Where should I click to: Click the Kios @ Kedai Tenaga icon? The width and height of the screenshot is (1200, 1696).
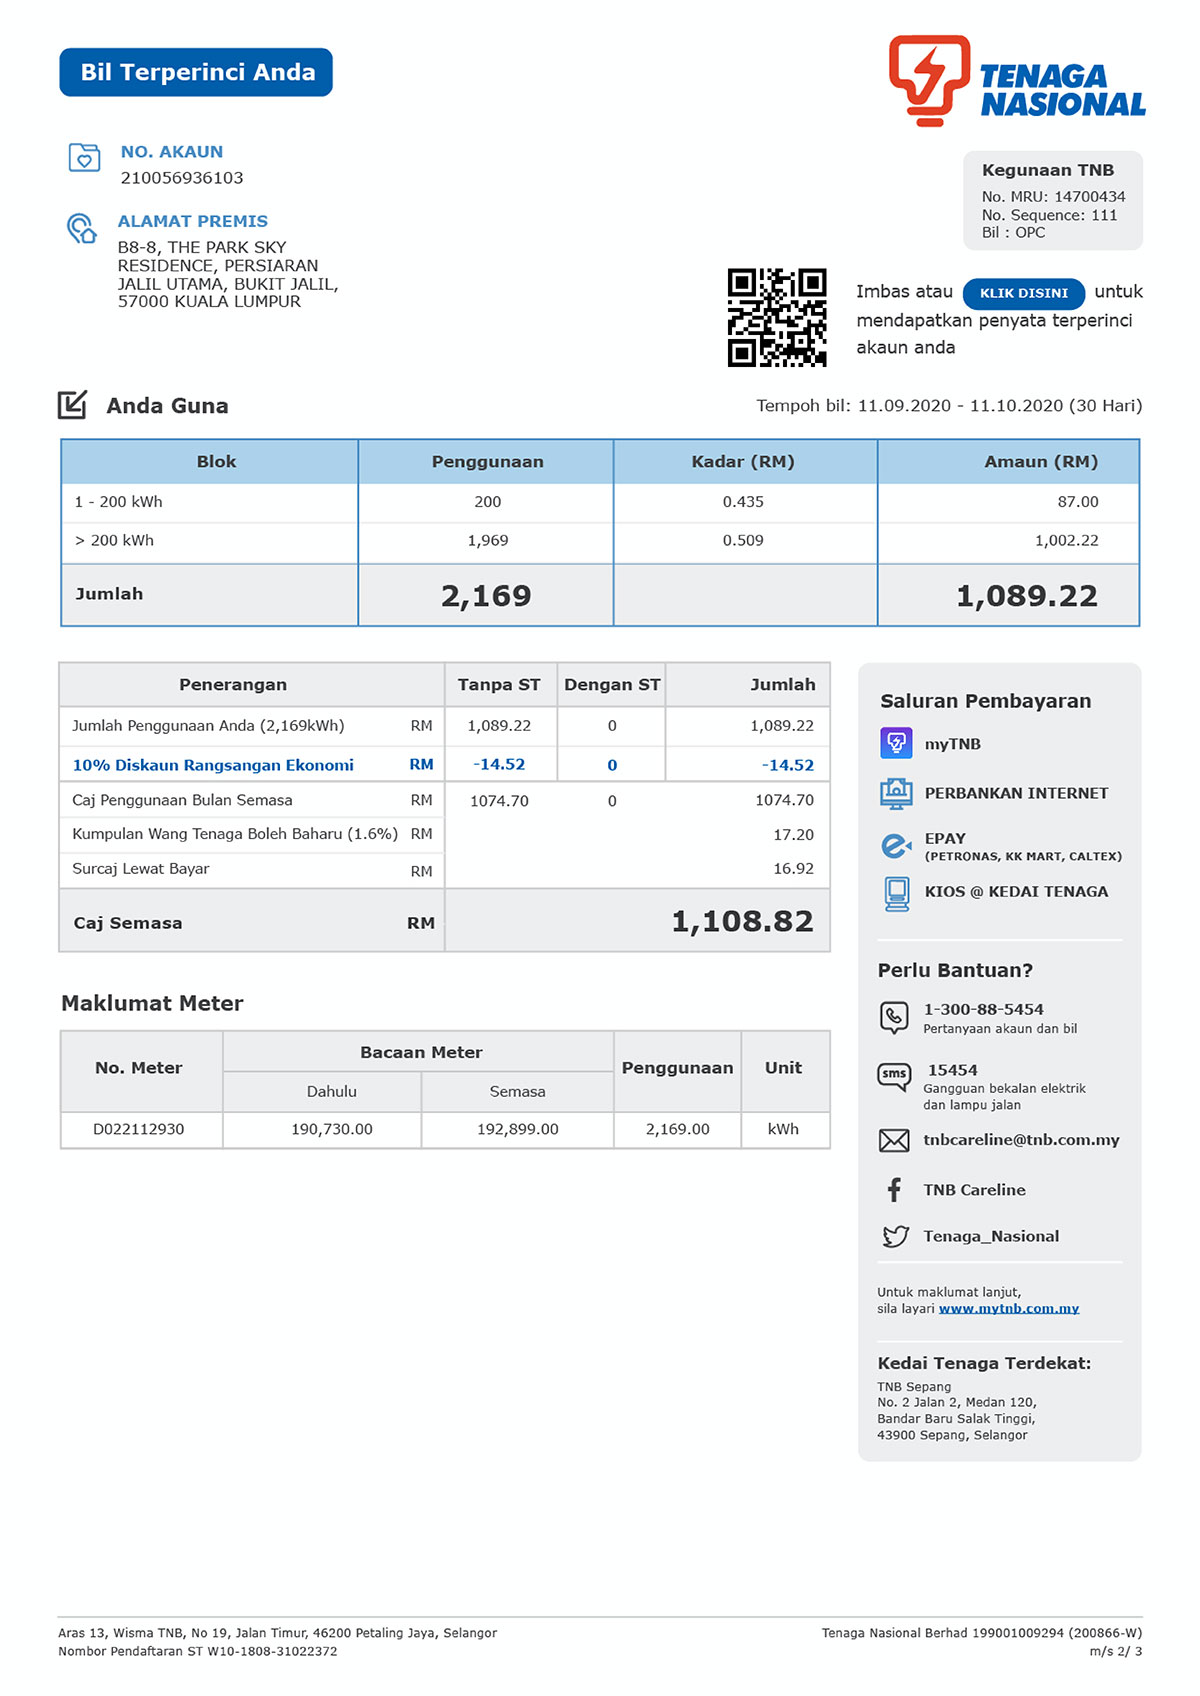click(x=897, y=893)
